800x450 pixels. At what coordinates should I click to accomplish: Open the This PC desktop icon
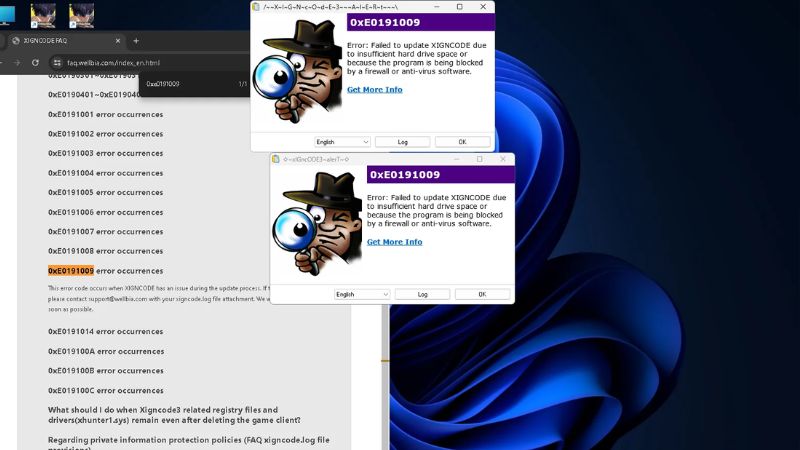point(6,14)
